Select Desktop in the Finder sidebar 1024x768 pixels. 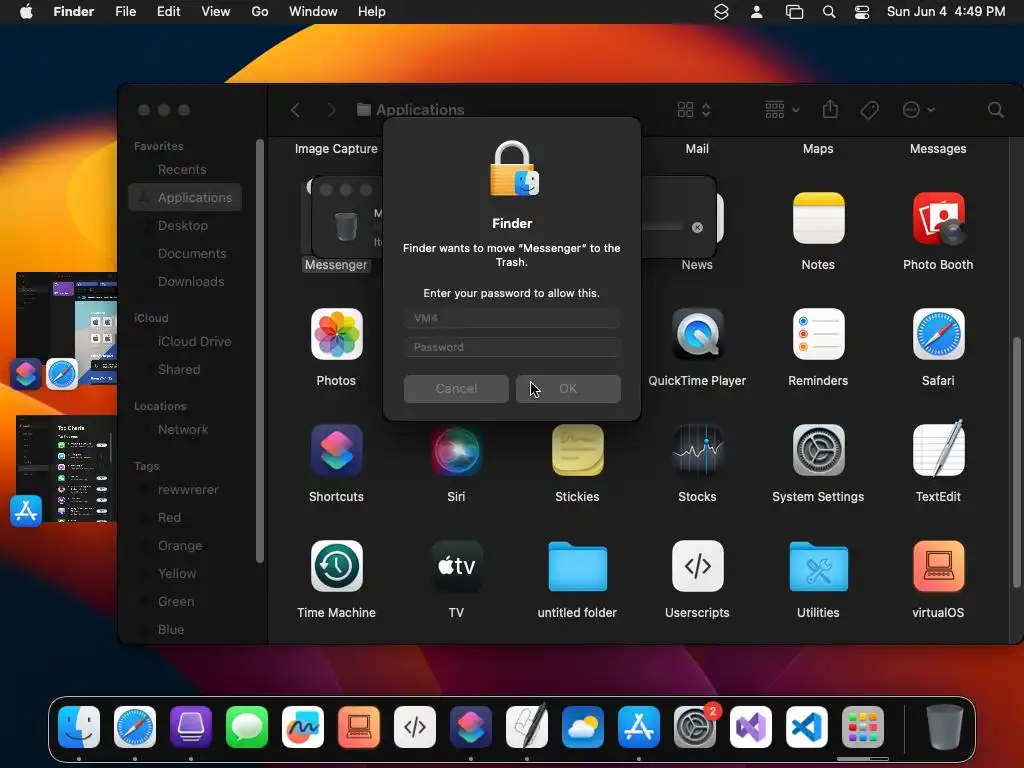[185, 225]
